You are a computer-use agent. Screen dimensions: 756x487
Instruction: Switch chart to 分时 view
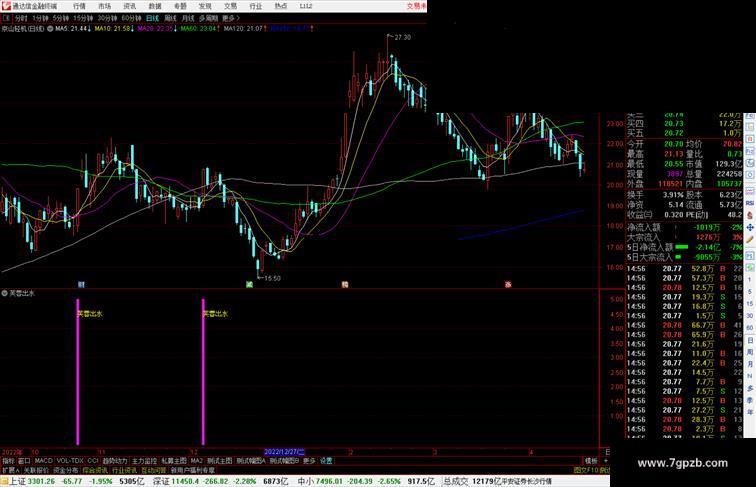(x=21, y=18)
